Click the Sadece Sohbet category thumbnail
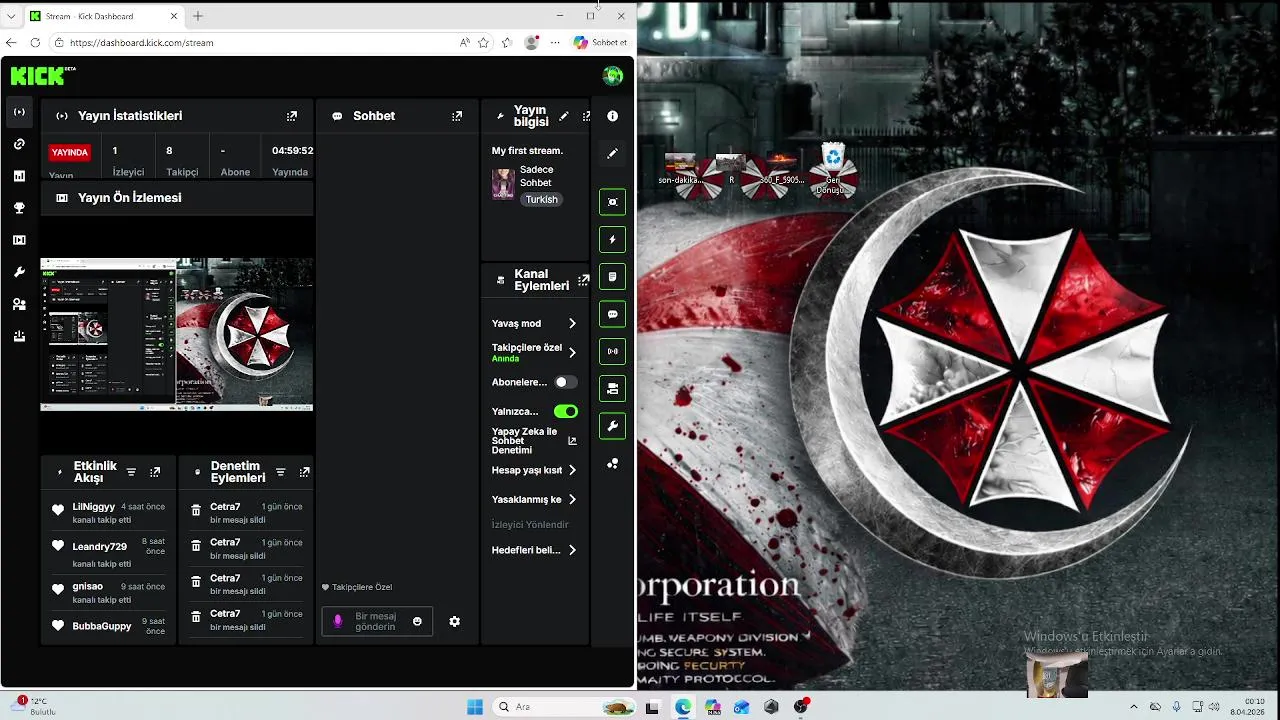1280x720 pixels. coord(503,184)
